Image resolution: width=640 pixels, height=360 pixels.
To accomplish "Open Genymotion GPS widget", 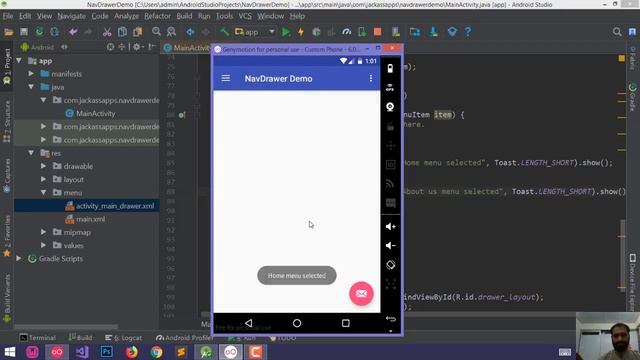I will 390,87.
